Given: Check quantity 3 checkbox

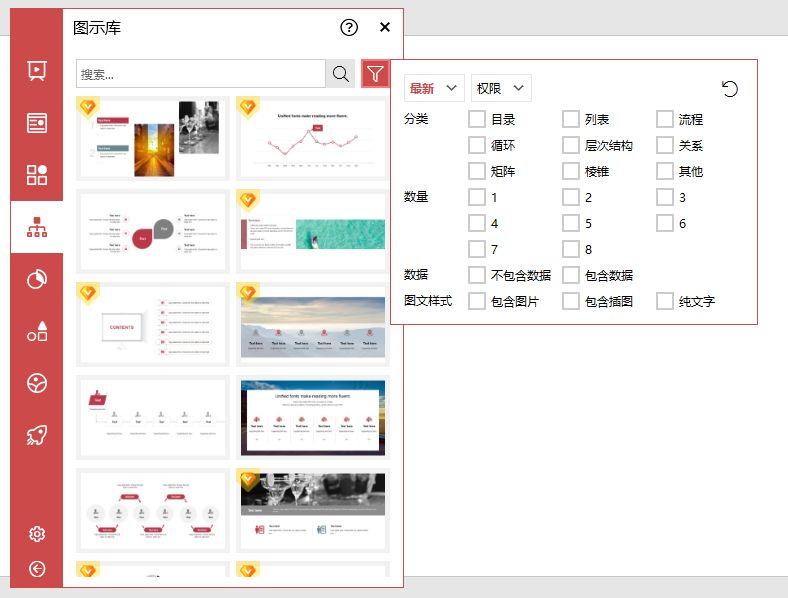Looking at the screenshot, I should [664, 197].
